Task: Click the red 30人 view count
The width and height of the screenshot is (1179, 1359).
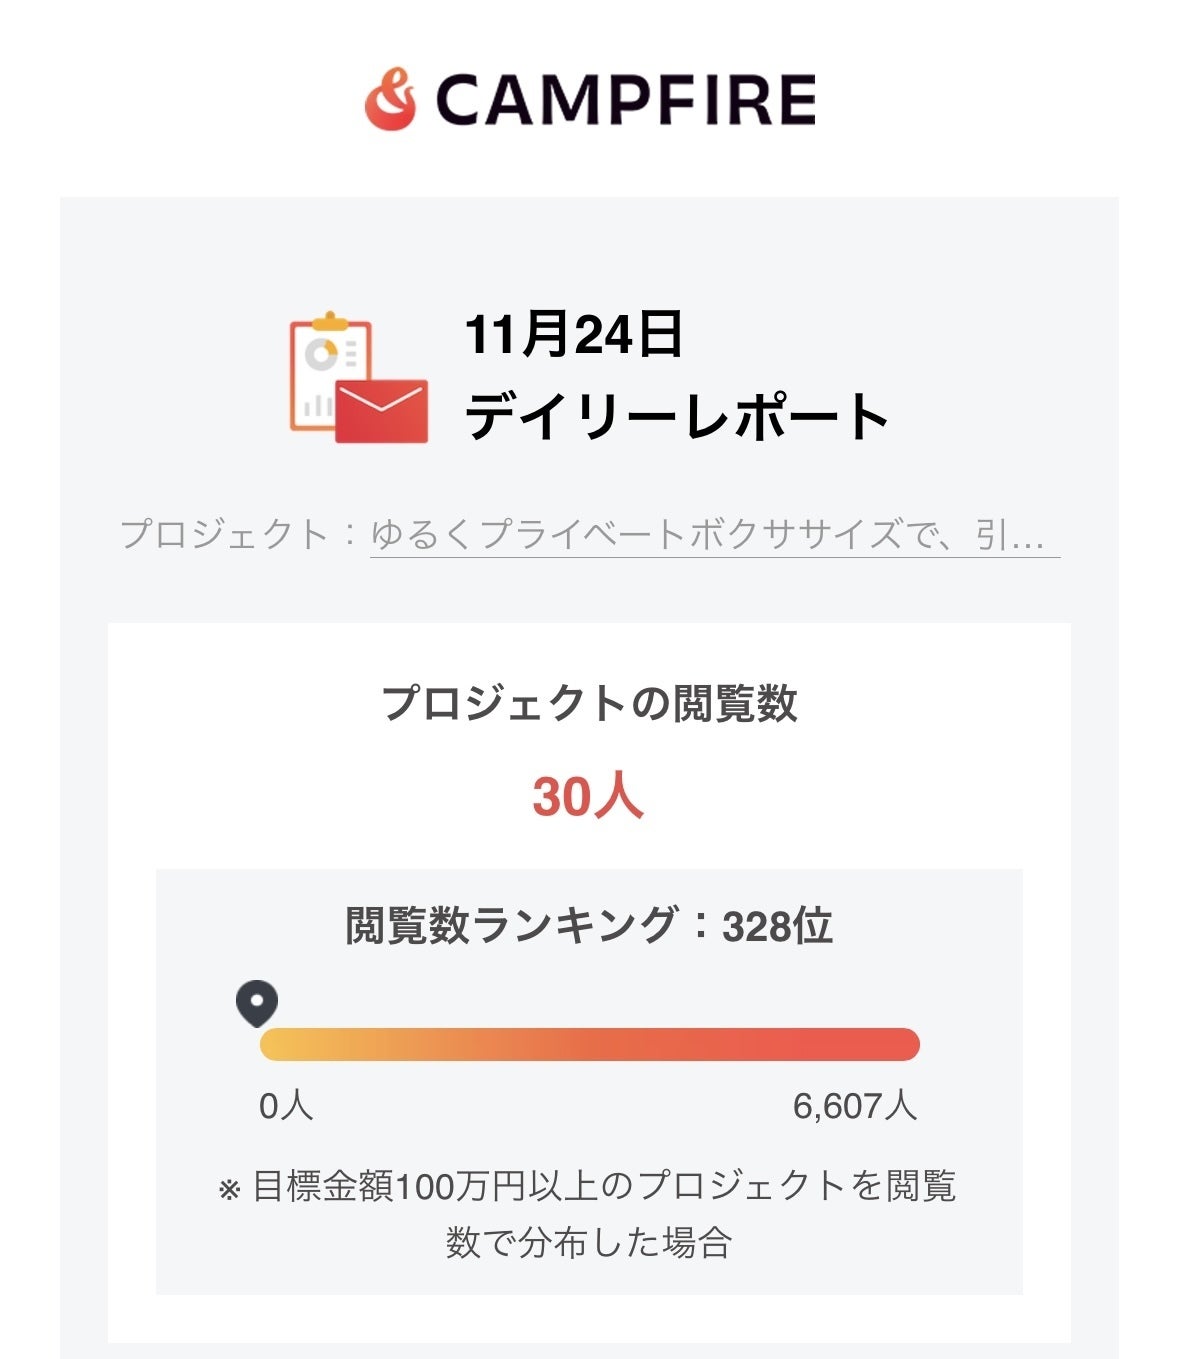Action: 588,797
